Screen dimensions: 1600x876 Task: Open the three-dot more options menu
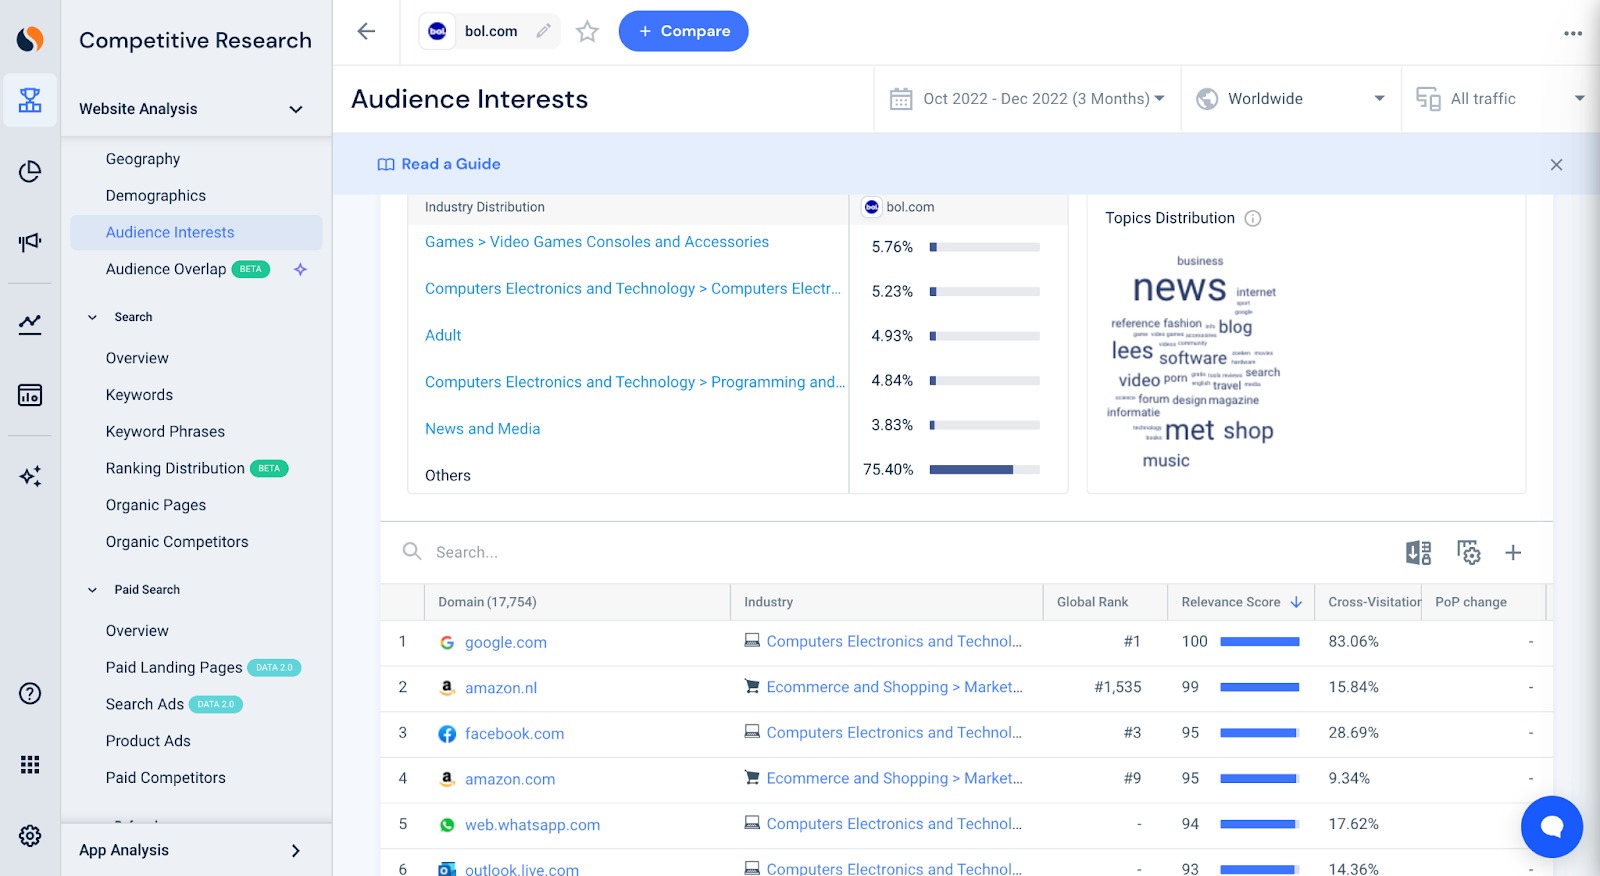click(1573, 33)
